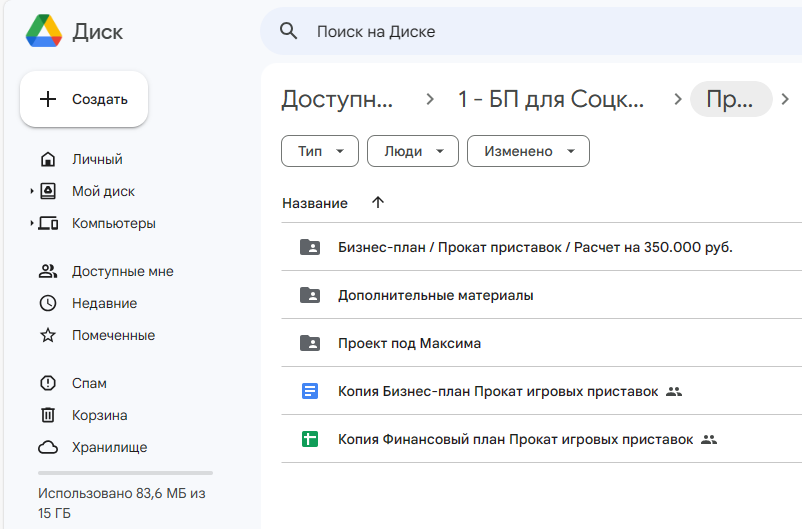Click shared folder icon of Проект под Максима
This screenshot has height=529, width=802.
pos(310,343)
